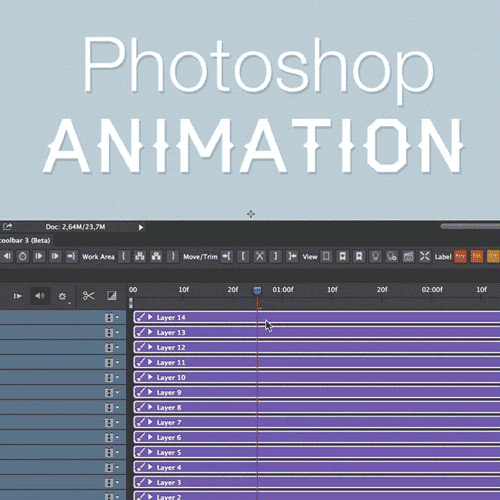Set work area end with the closing brace icon

click(173, 256)
